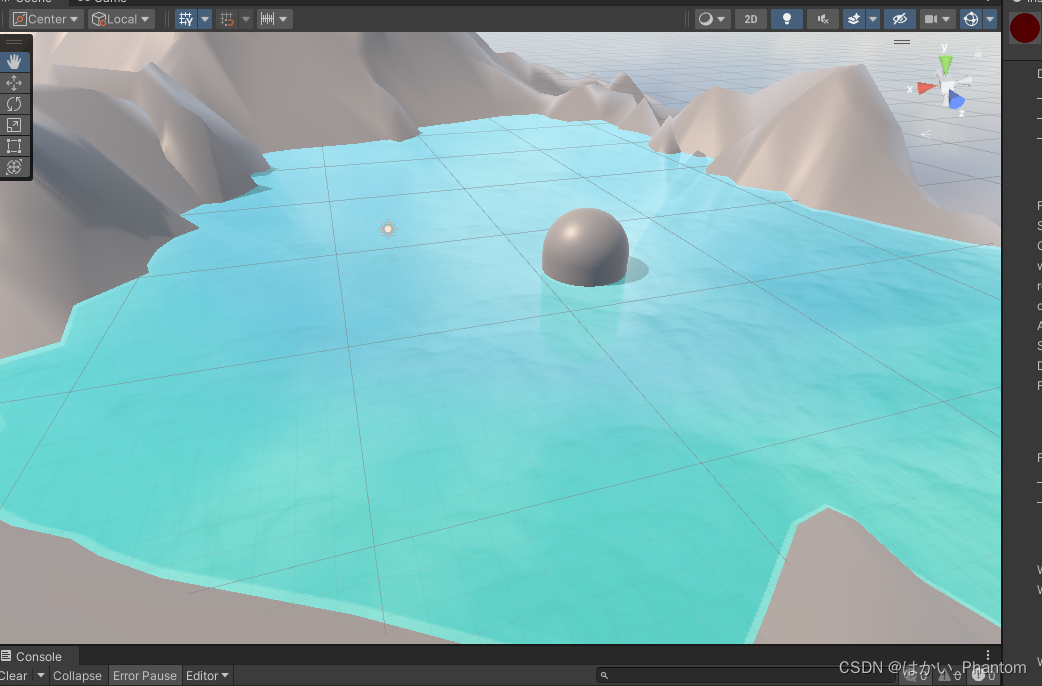Toggle grid snapping button
The image size is (1042, 686).
[227, 19]
